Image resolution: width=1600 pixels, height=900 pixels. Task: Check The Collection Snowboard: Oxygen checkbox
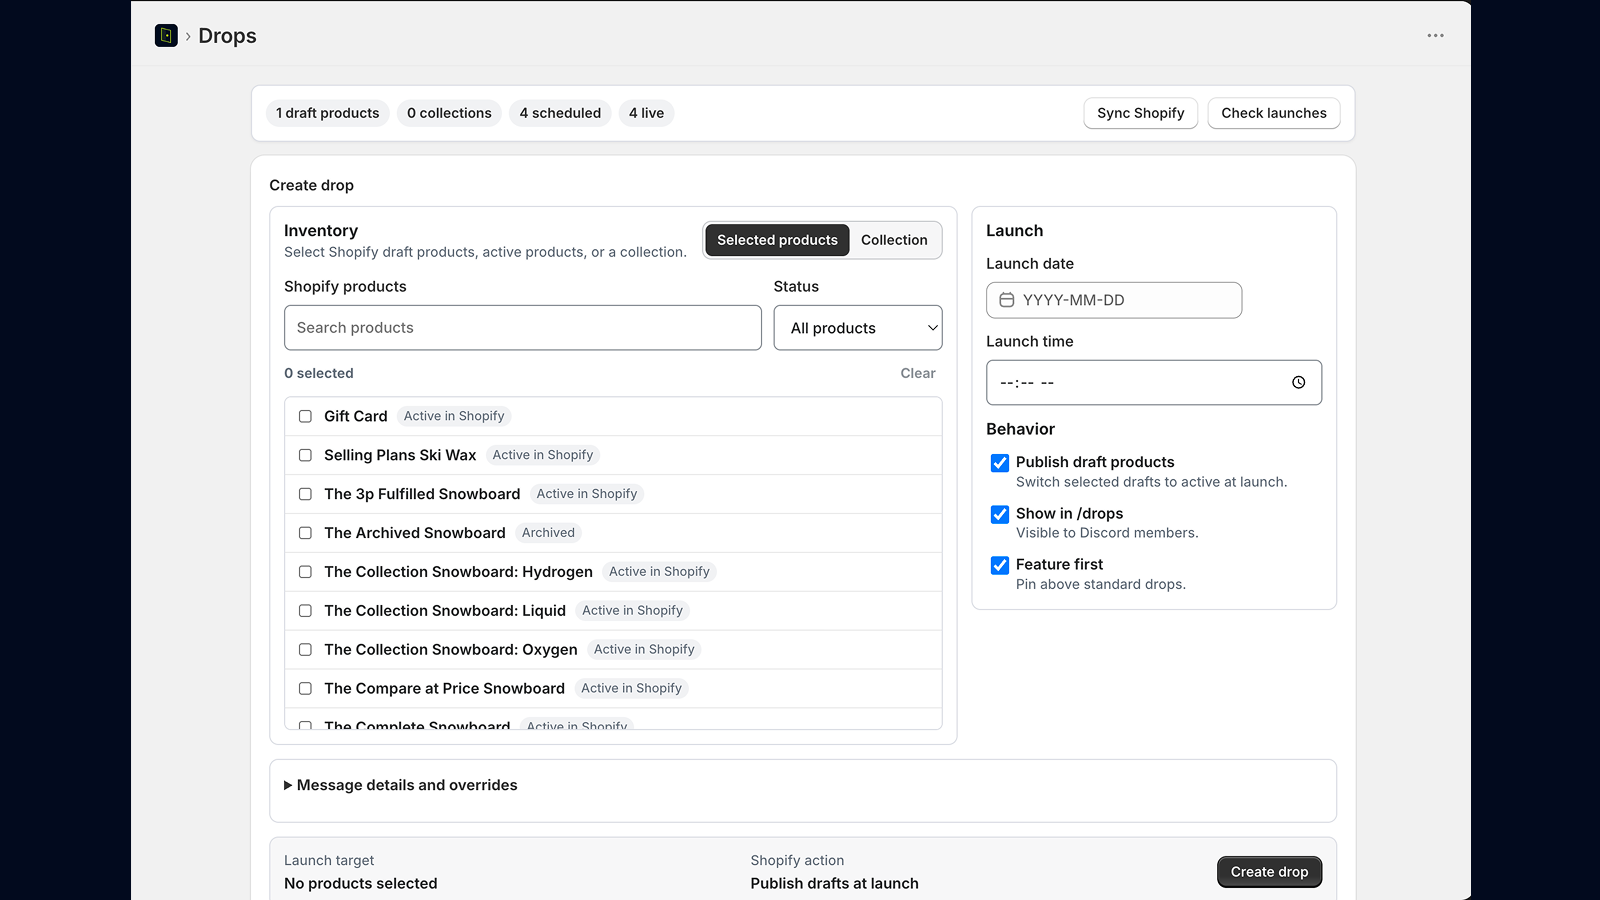(305, 650)
